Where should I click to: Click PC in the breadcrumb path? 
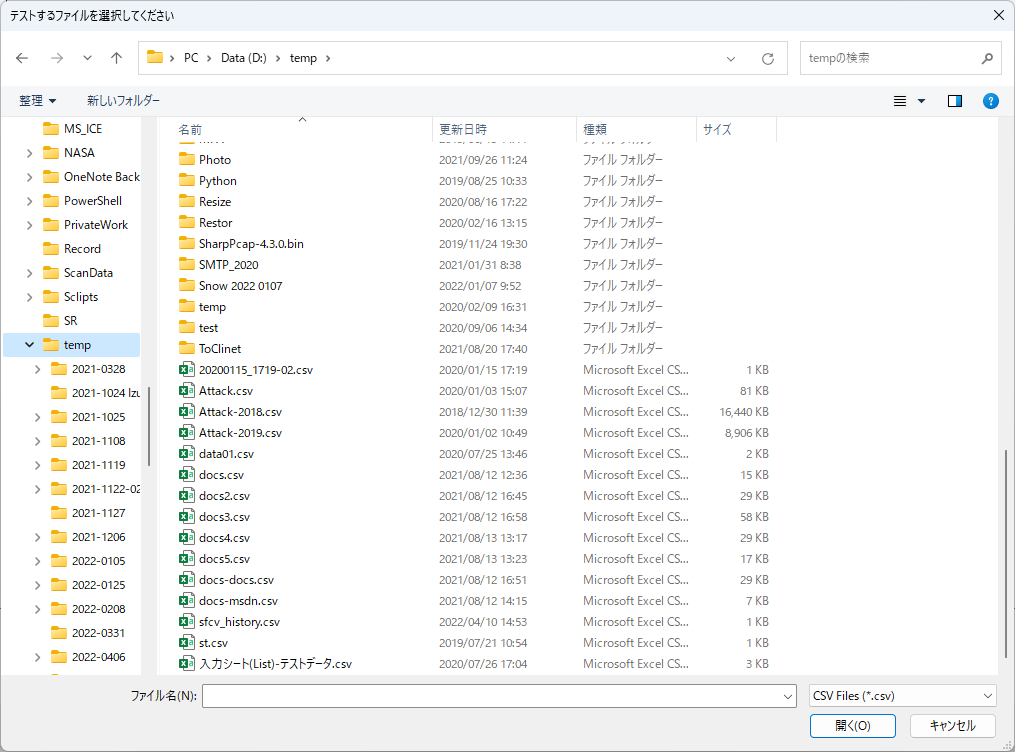[x=191, y=58]
